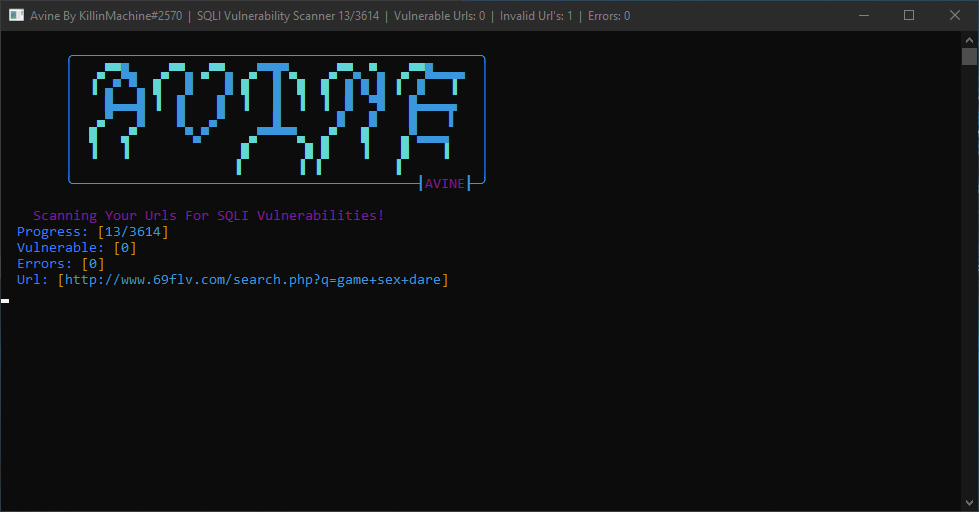
Task: Maximize the Avine scanner window
Action: (909, 16)
